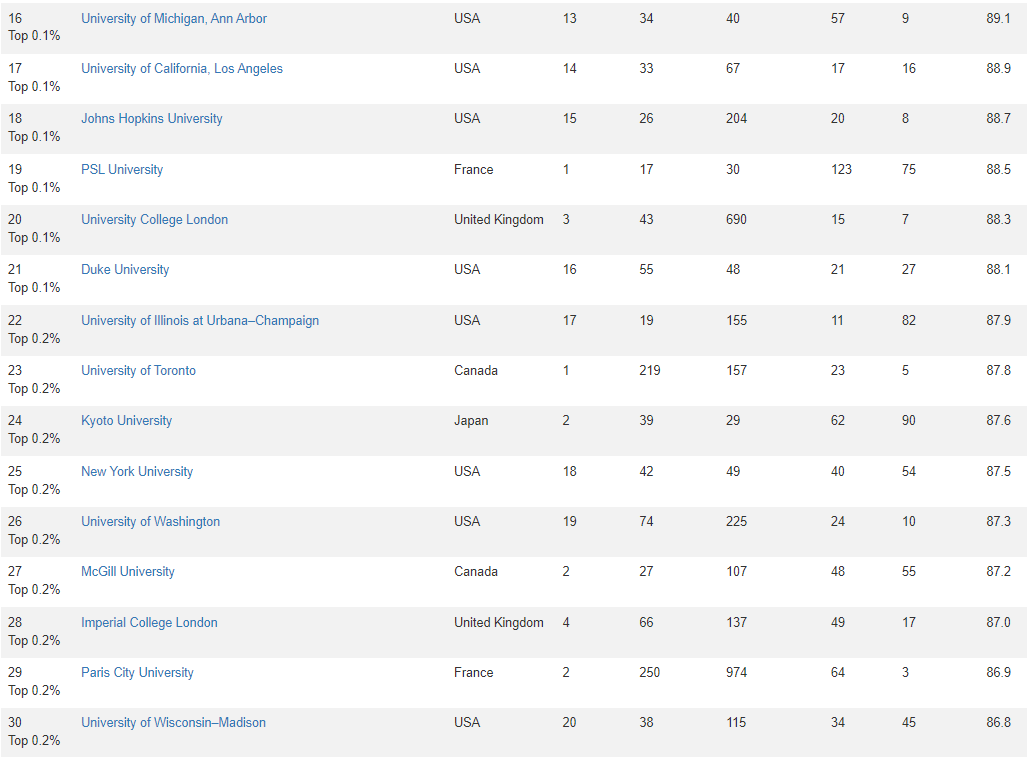
Task: Open the PSL University page
Action: pos(122,170)
